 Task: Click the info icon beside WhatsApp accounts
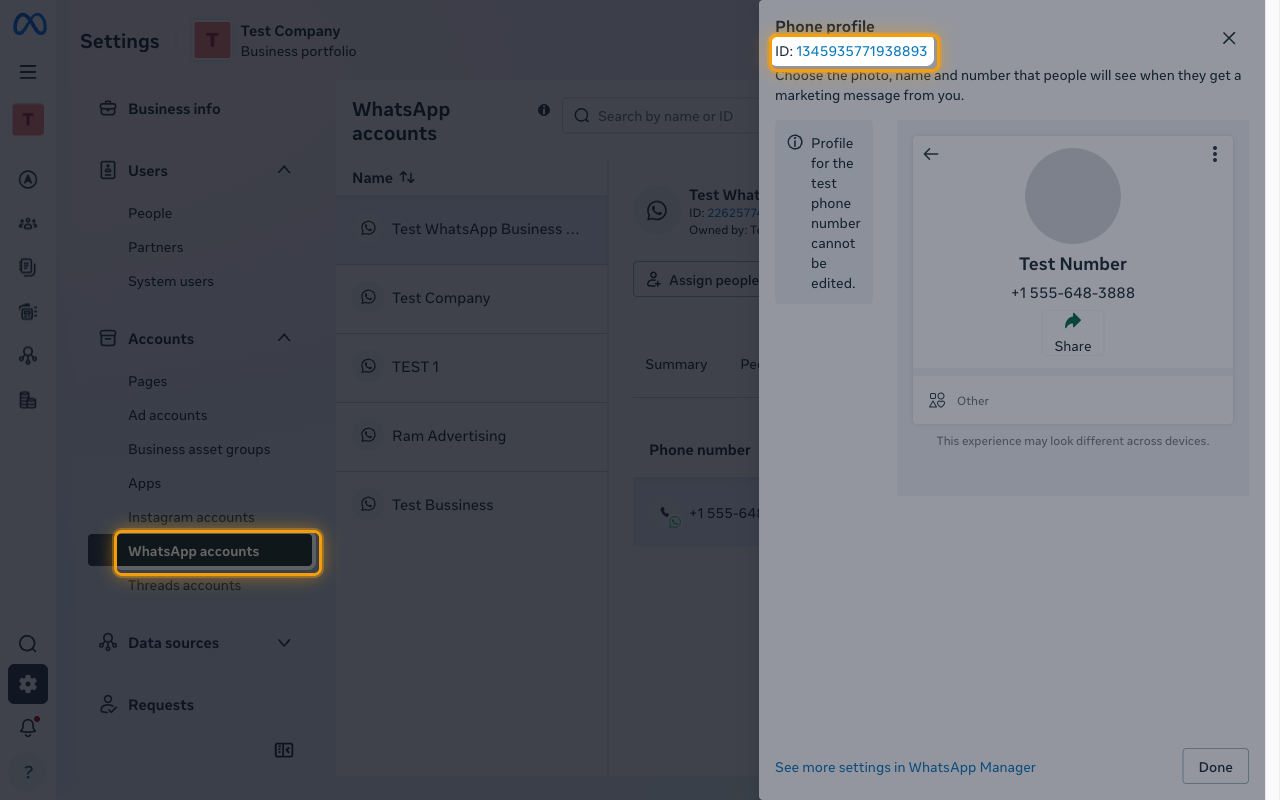pos(544,110)
